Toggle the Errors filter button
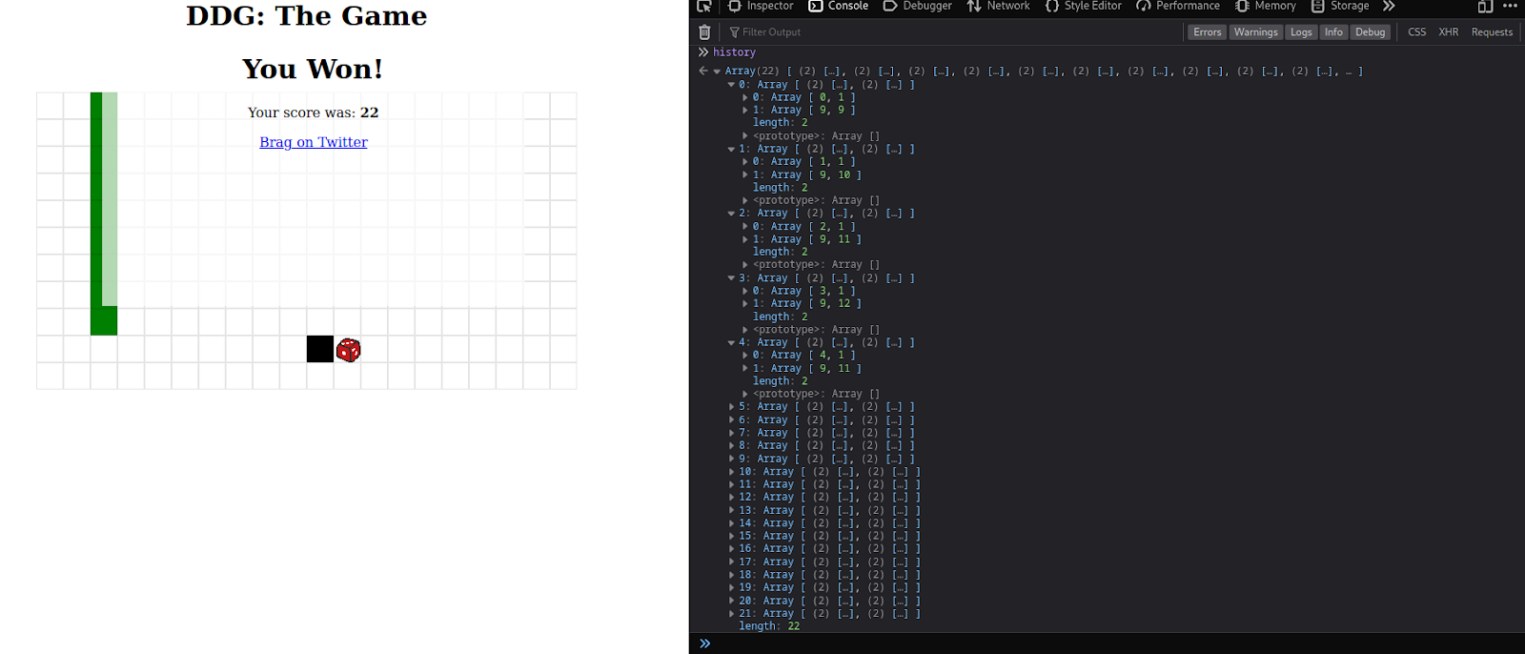The height and width of the screenshot is (654, 1525). click(x=1207, y=32)
